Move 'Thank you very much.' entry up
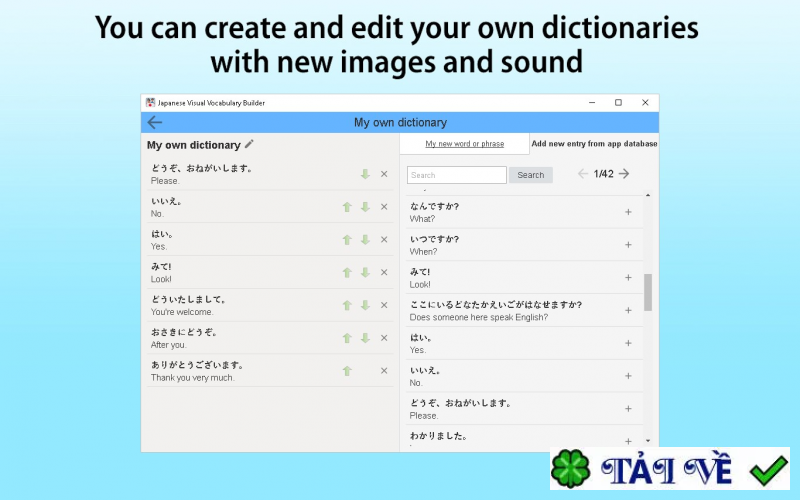Screen dimensions: 800x500 coord(347,371)
